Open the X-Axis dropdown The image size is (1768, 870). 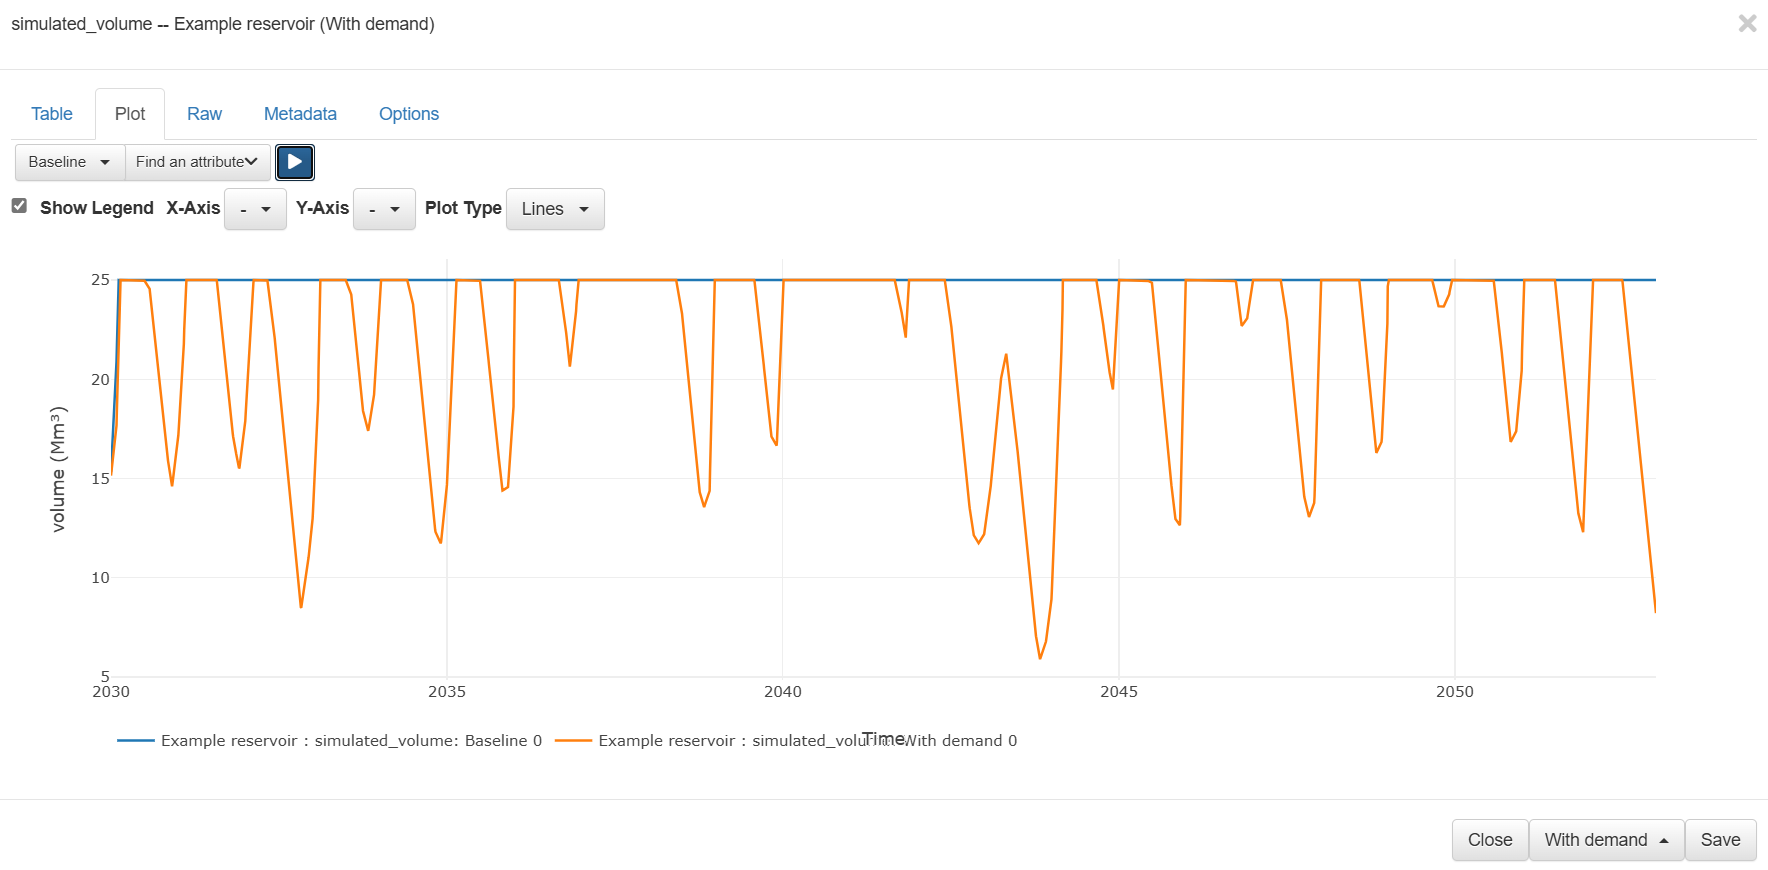coord(255,209)
